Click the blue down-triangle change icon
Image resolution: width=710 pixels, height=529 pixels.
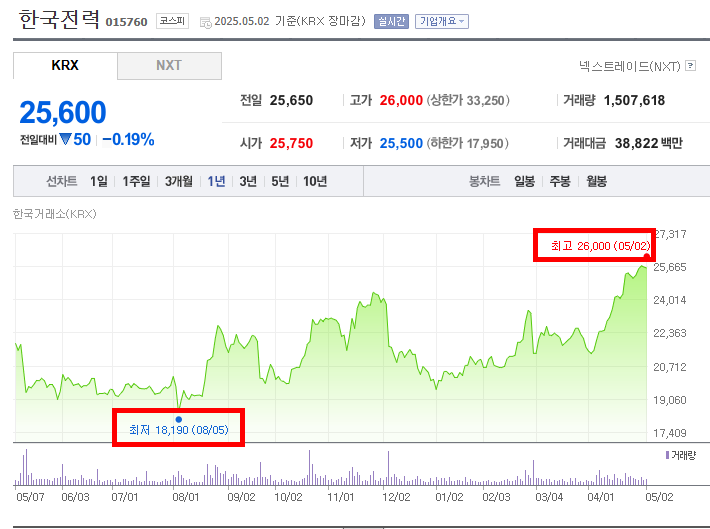[x=65, y=139]
